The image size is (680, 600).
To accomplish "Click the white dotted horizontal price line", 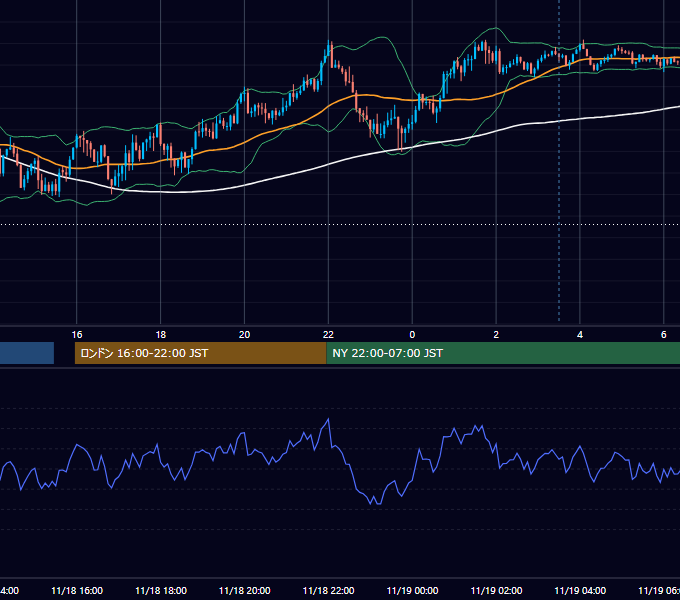I will pyautogui.click(x=340, y=225).
